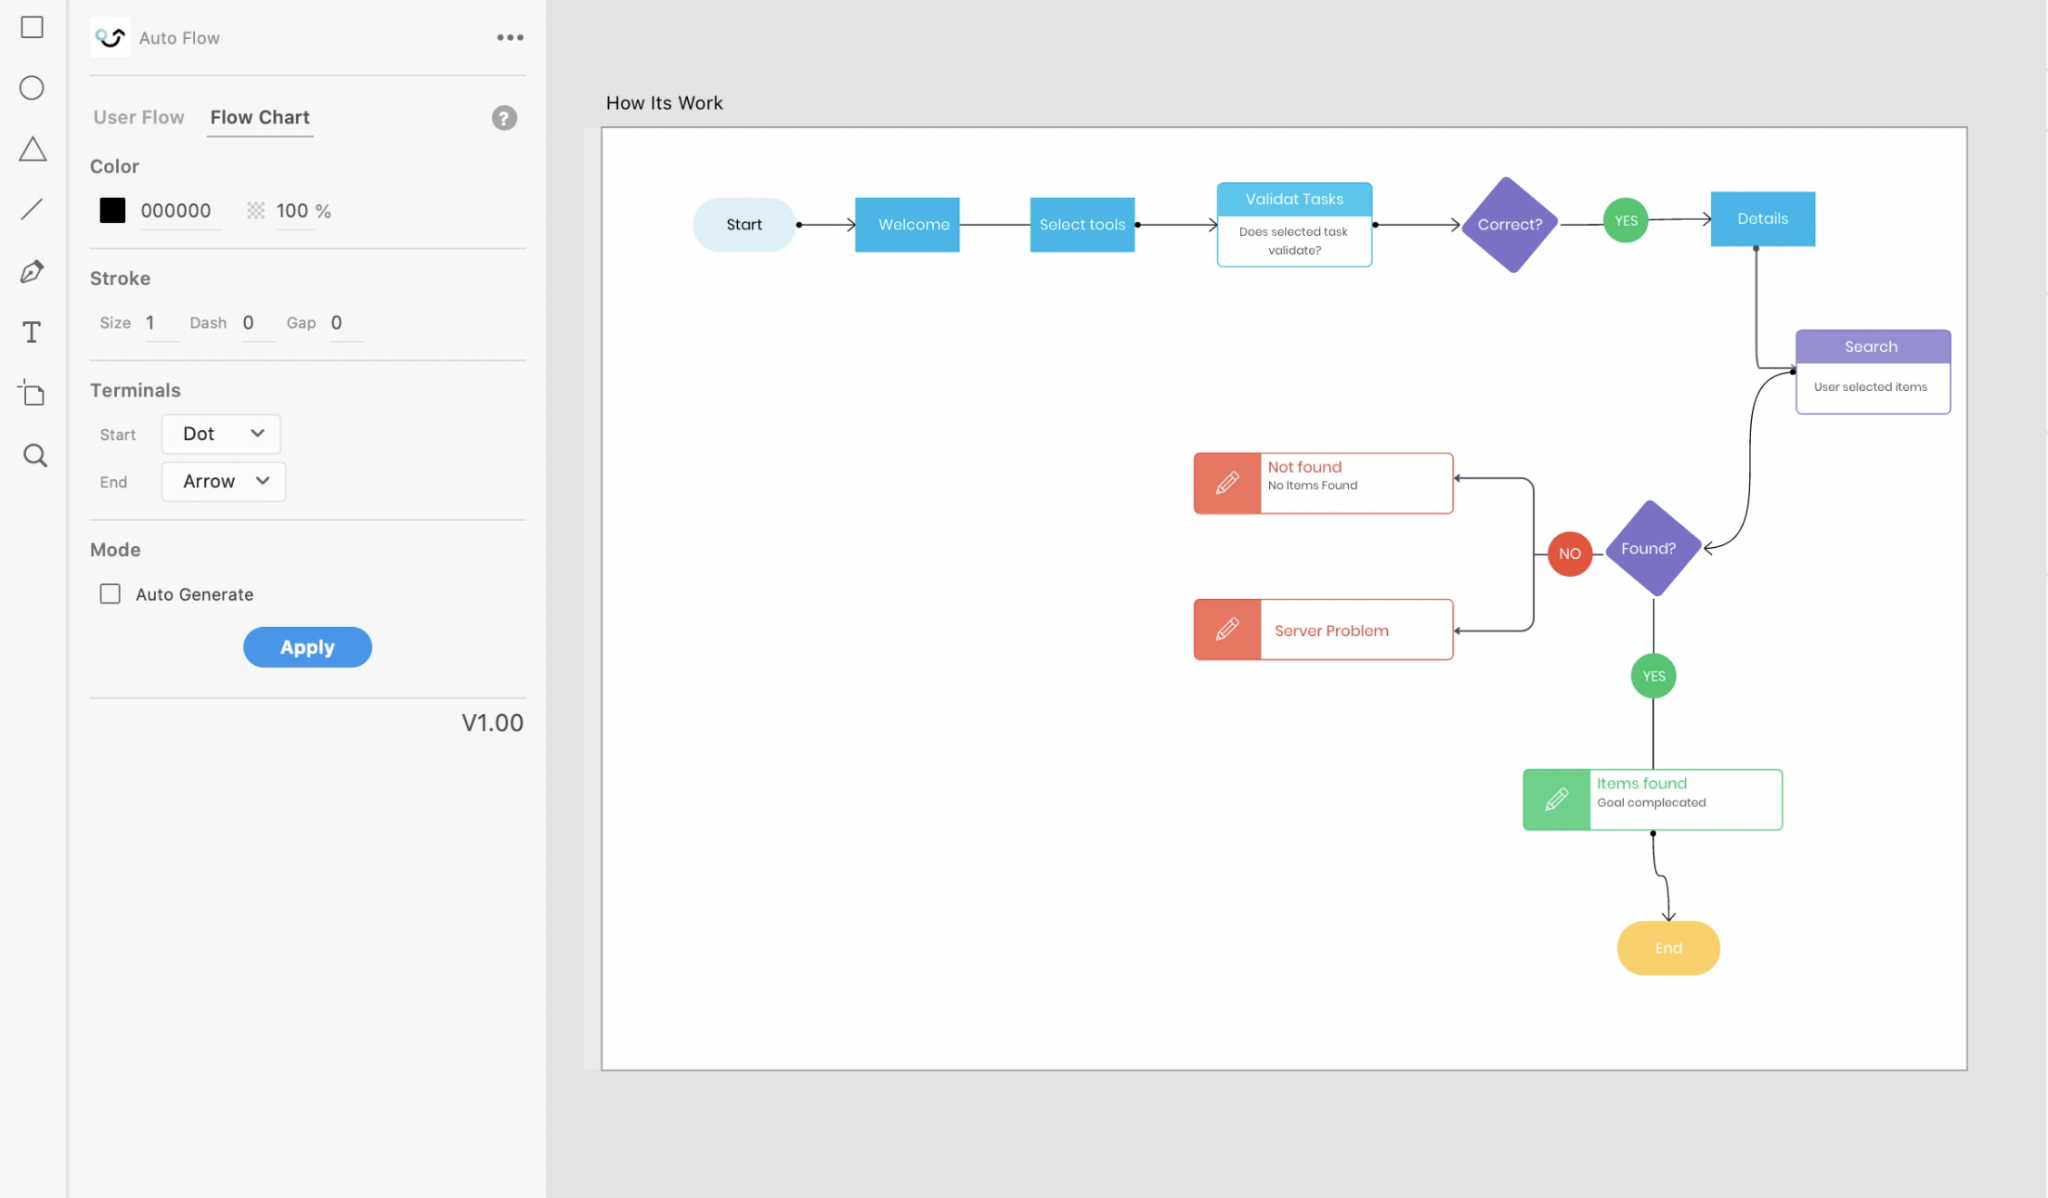Screen dimensions: 2048x1198
Task: Click the Auto Flow plugin logo
Action: (x=110, y=38)
